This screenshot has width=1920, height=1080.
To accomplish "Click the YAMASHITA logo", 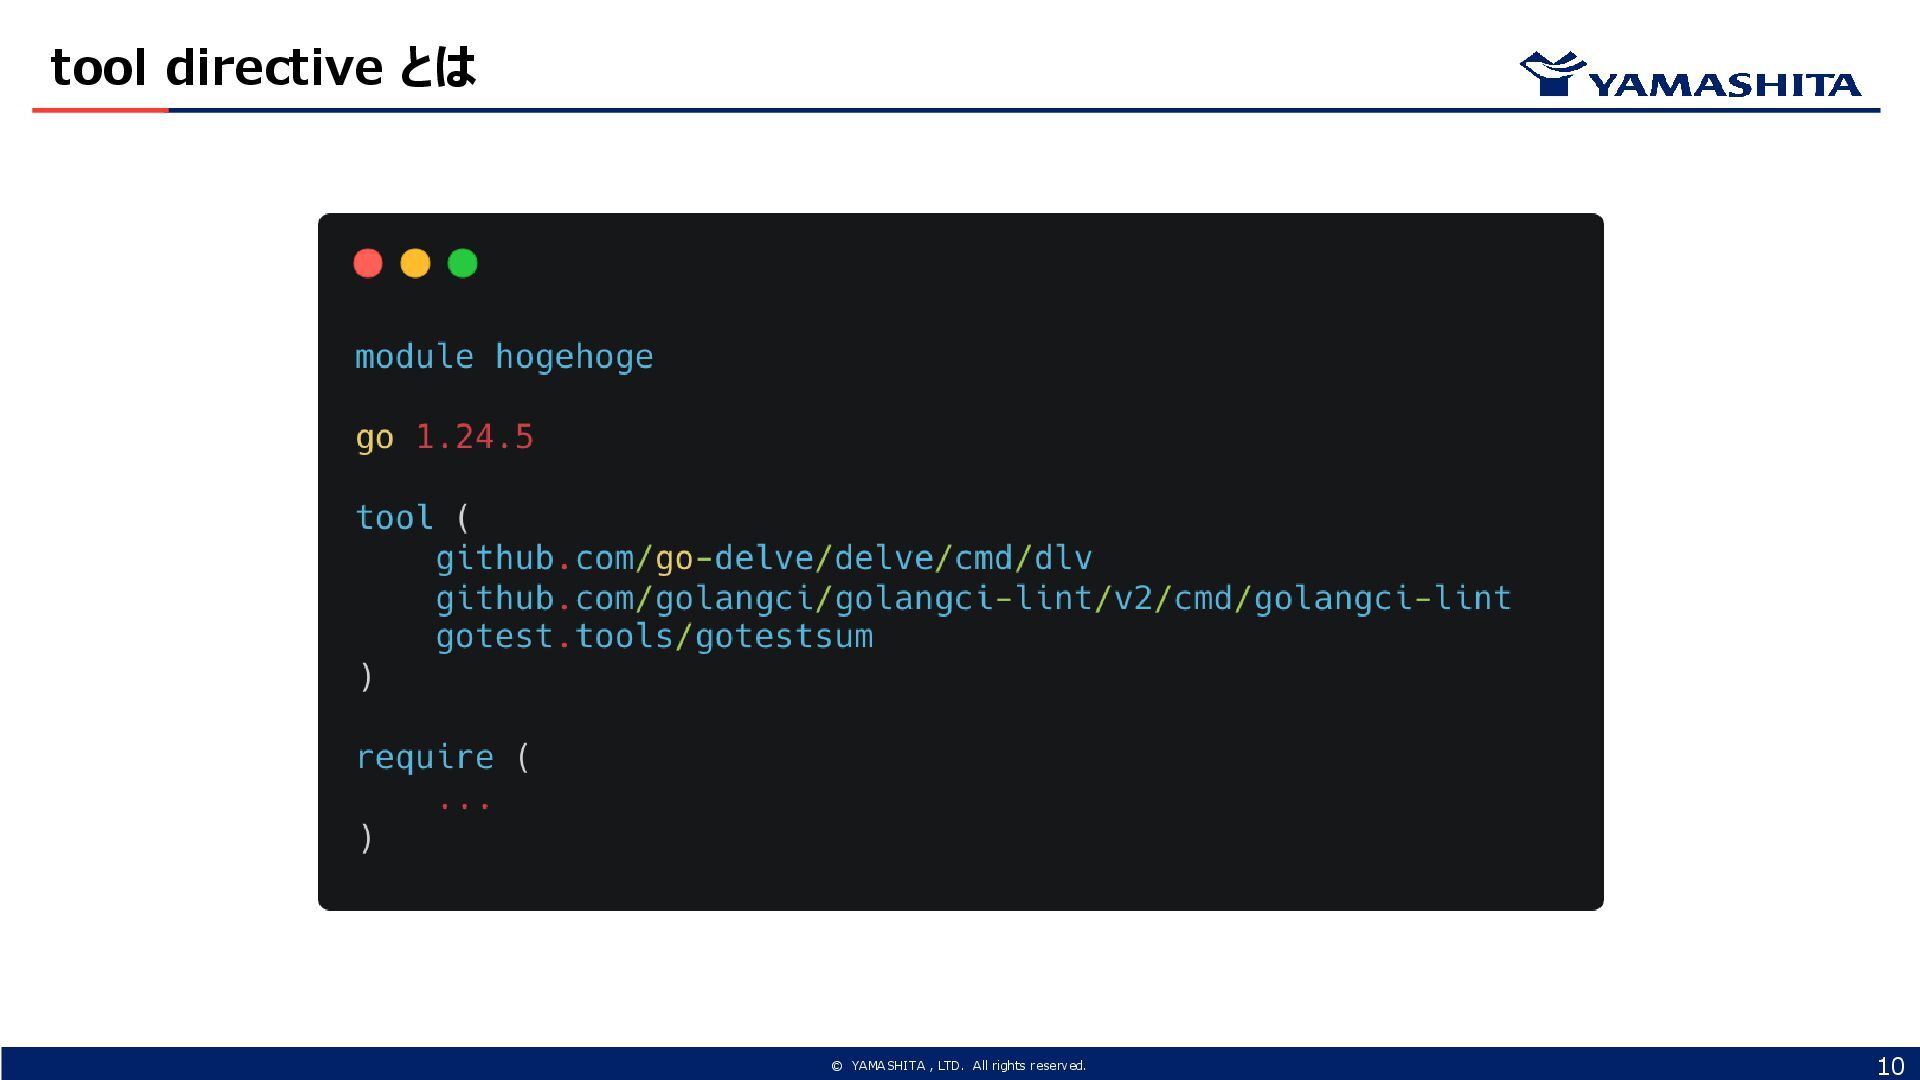I will click(1690, 74).
